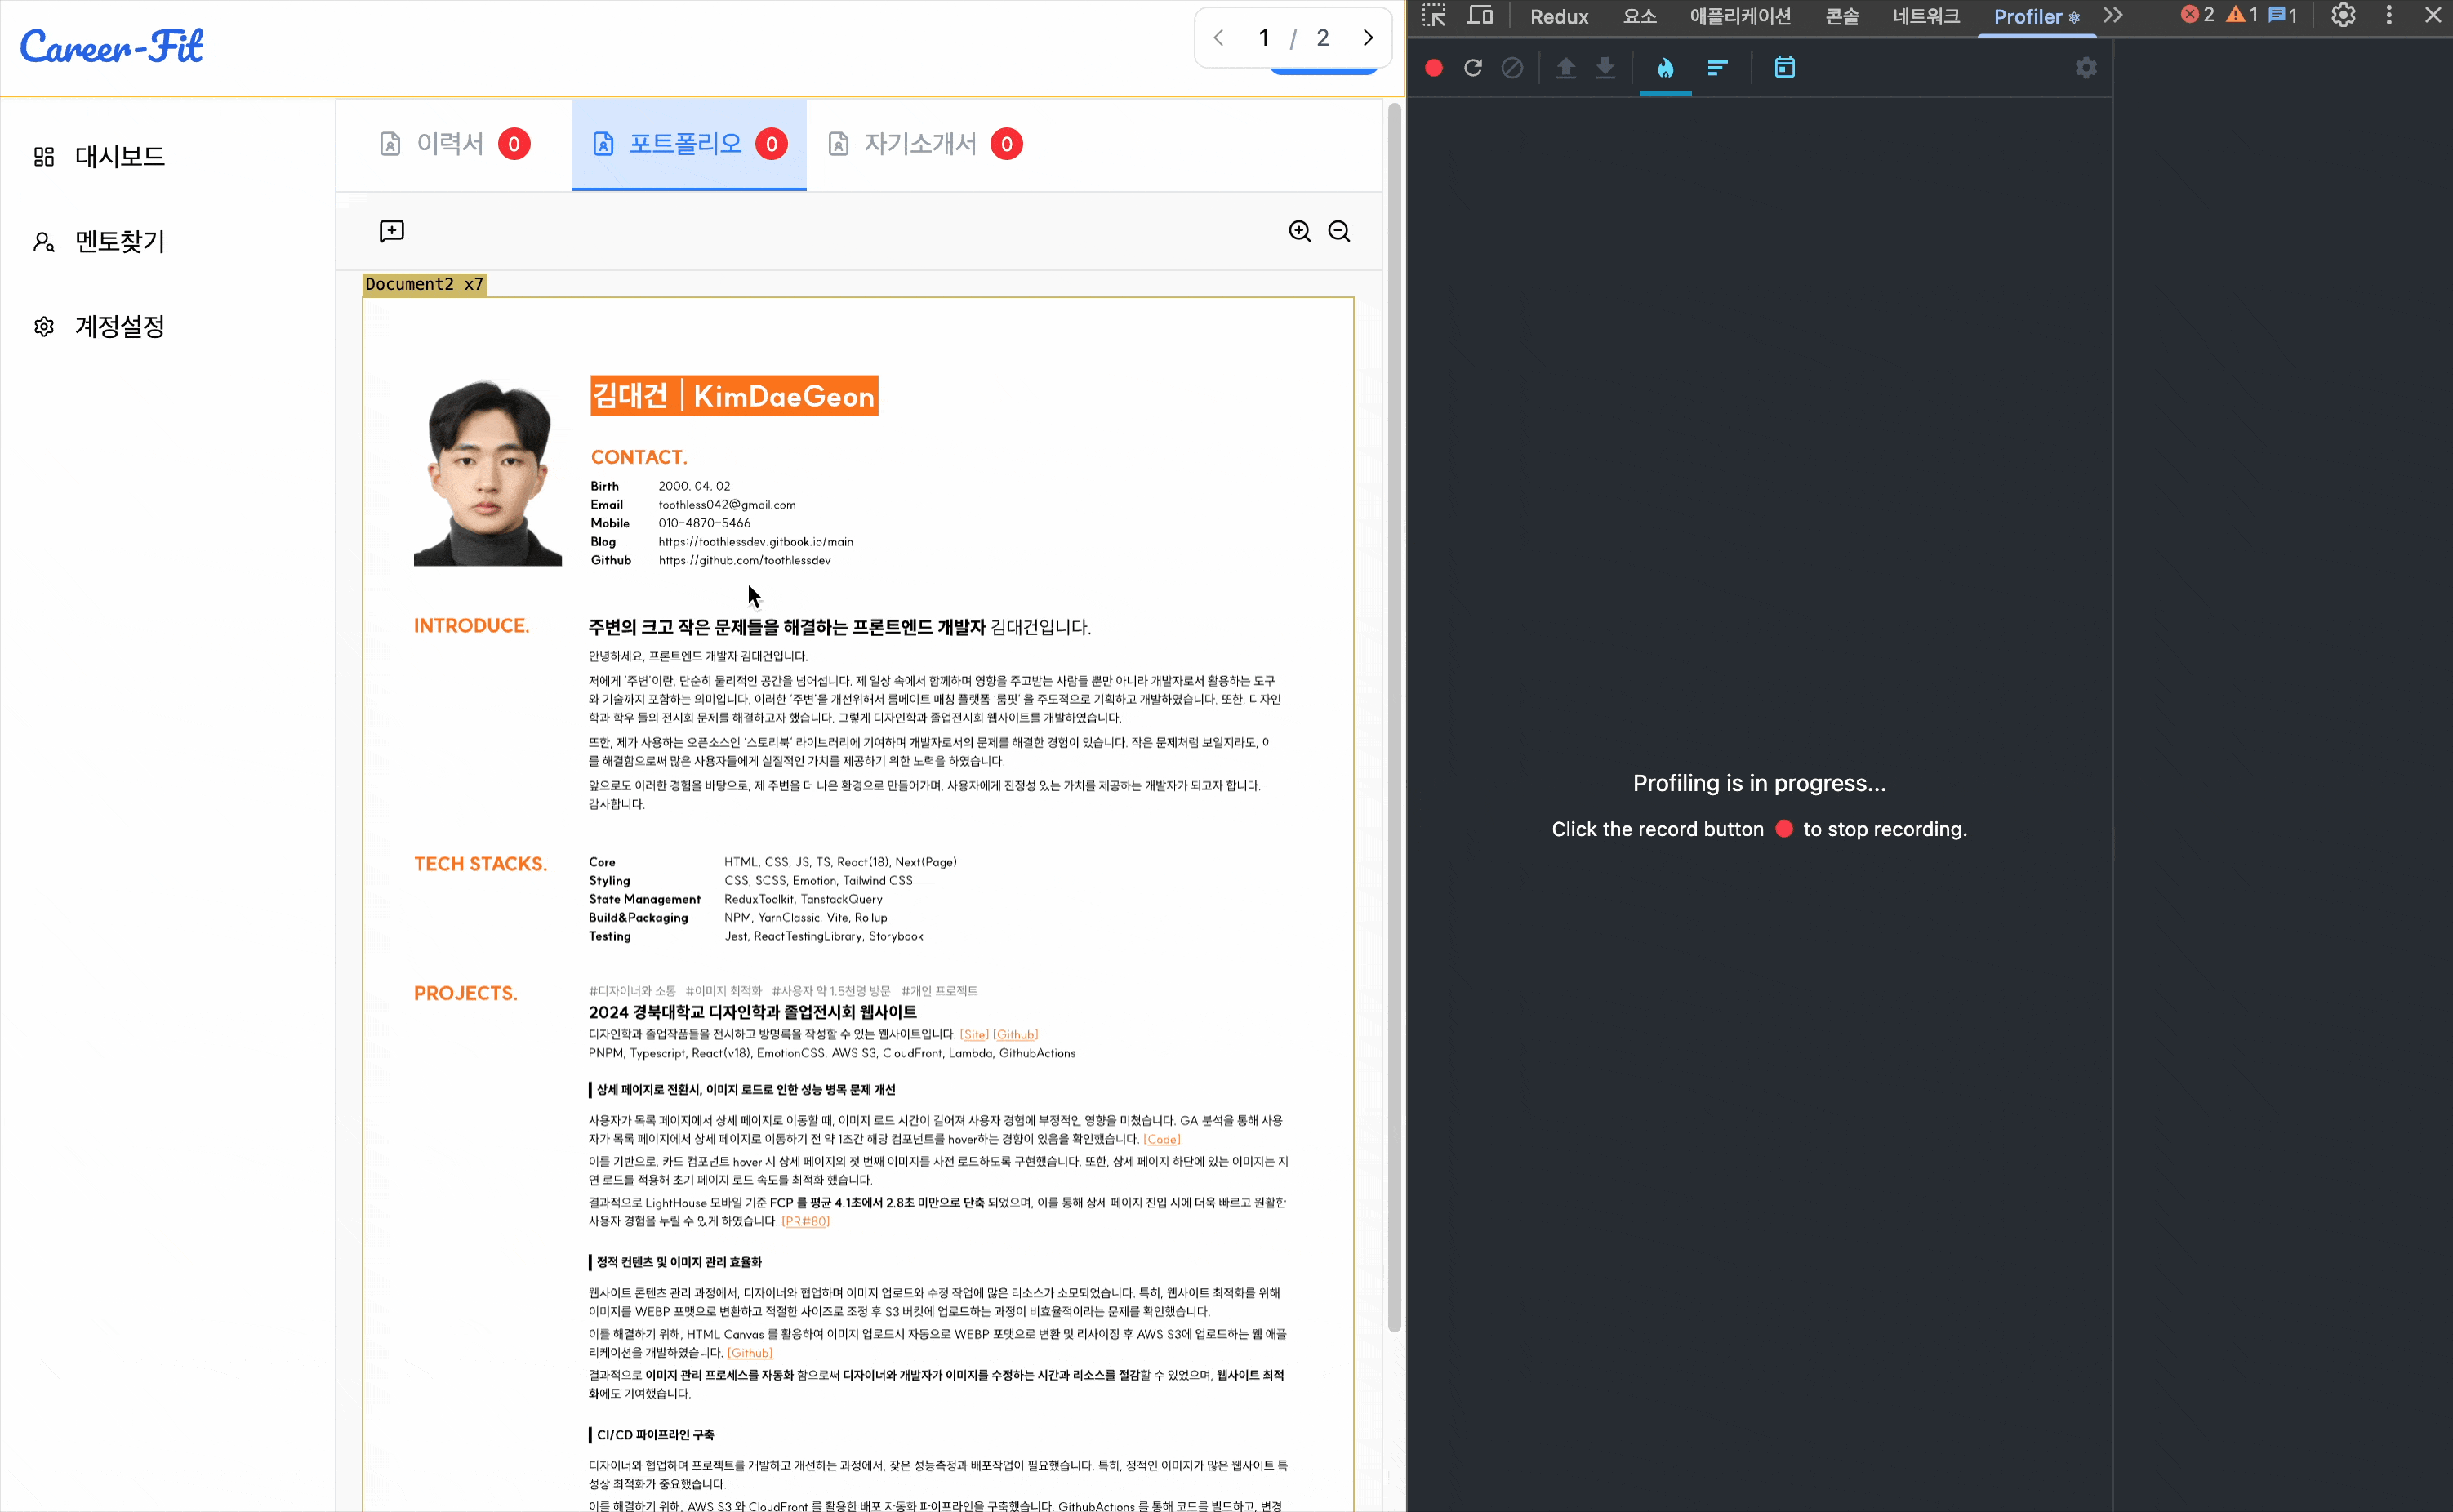This screenshot has width=2453, height=1512.
Task: Toggle the device toolbar icon
Action: click(x=1479, y=16)
